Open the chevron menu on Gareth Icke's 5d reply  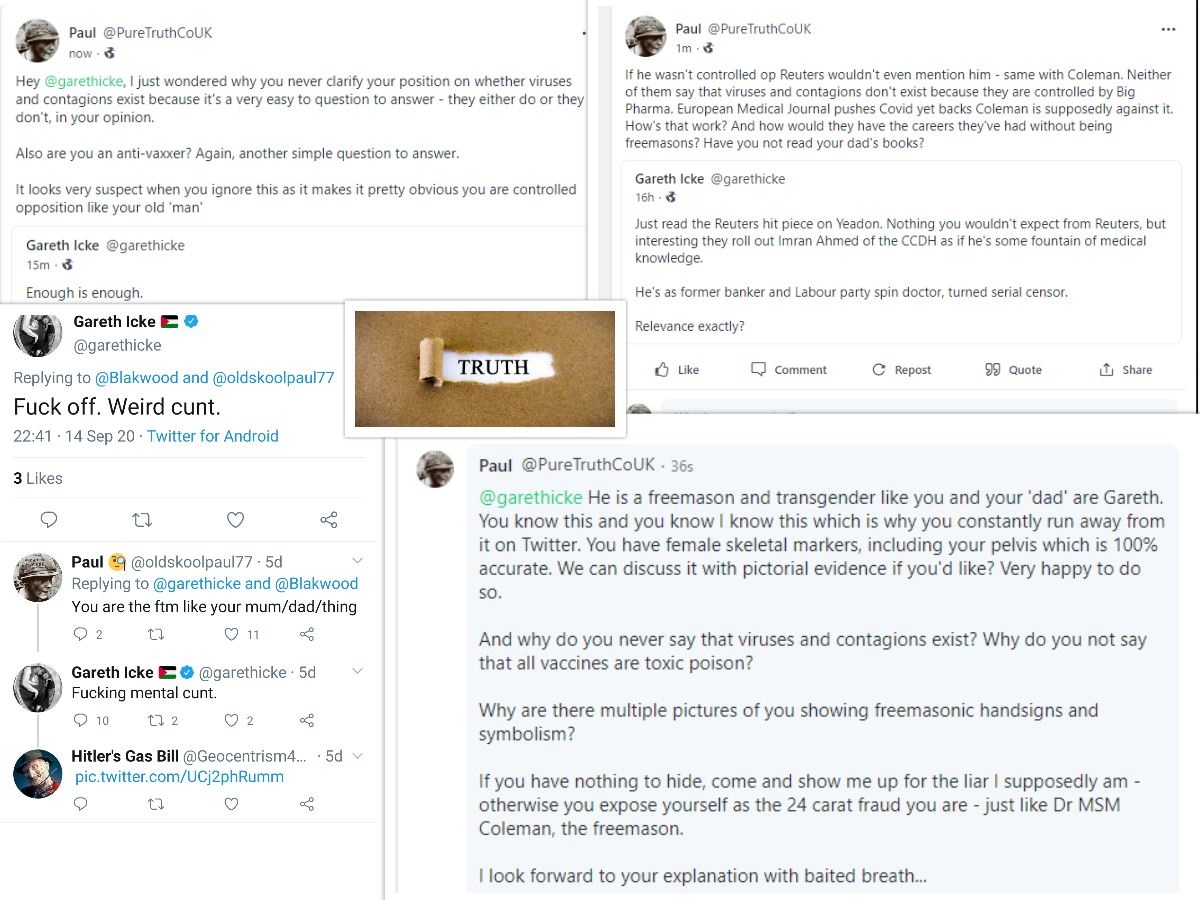tap(357, 672)
